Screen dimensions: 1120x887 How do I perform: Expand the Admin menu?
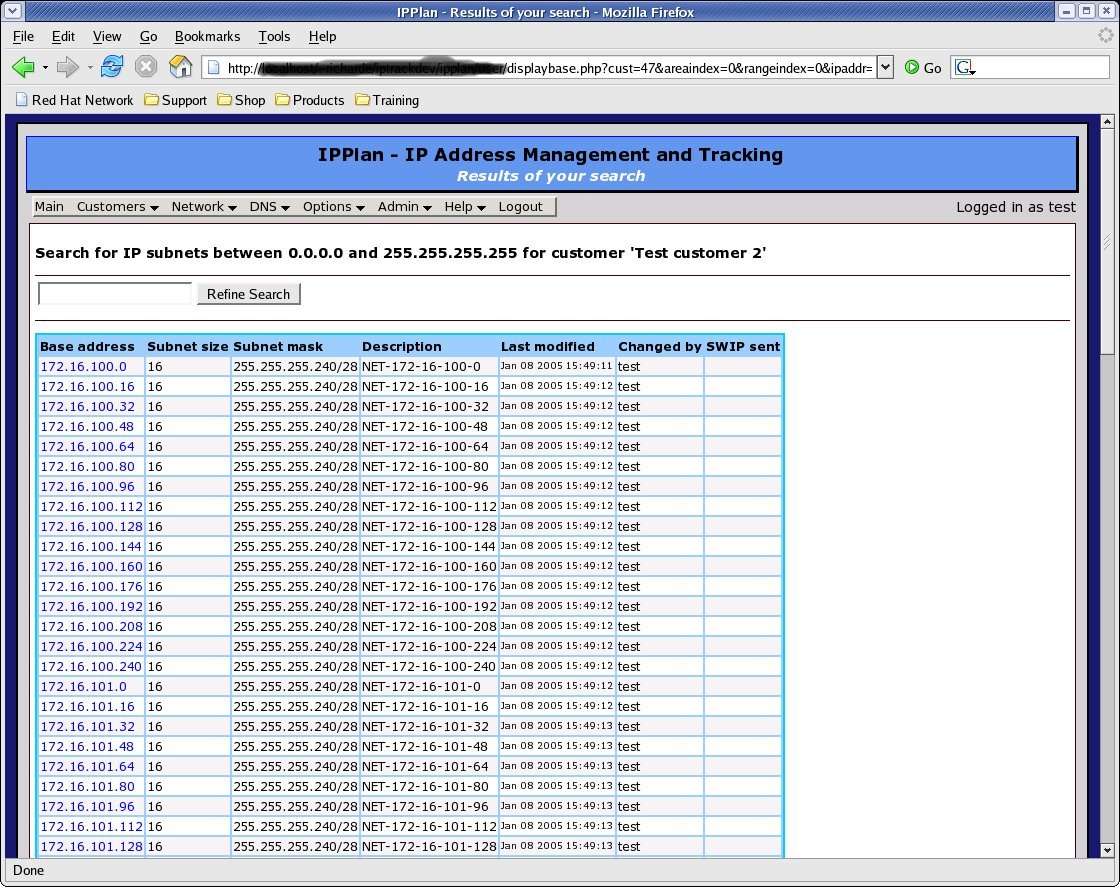(399, 207)
